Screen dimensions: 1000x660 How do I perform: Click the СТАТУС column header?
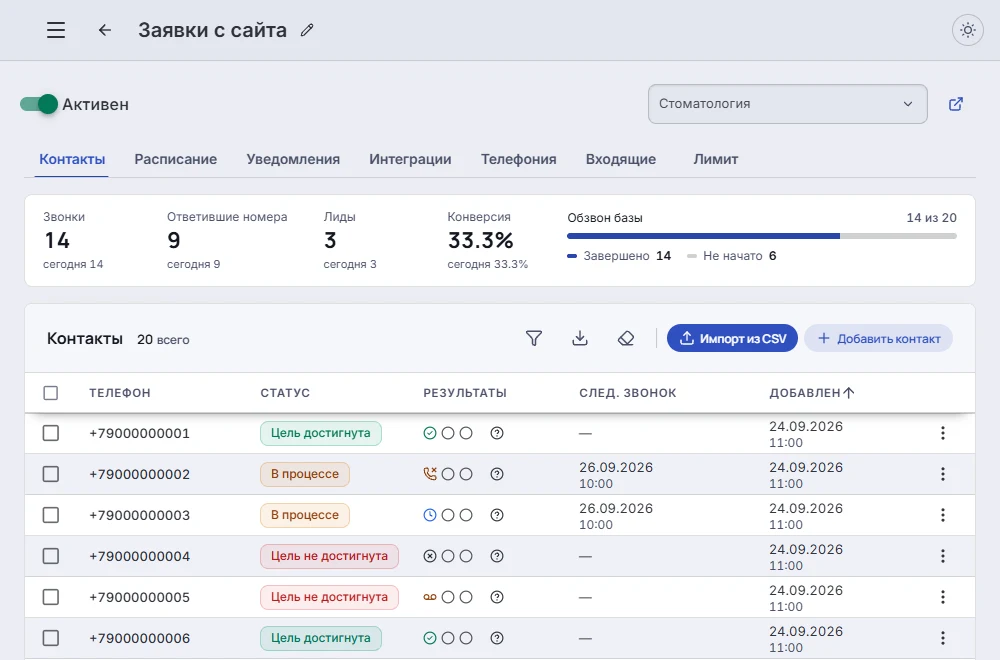(x=285, y=393)
